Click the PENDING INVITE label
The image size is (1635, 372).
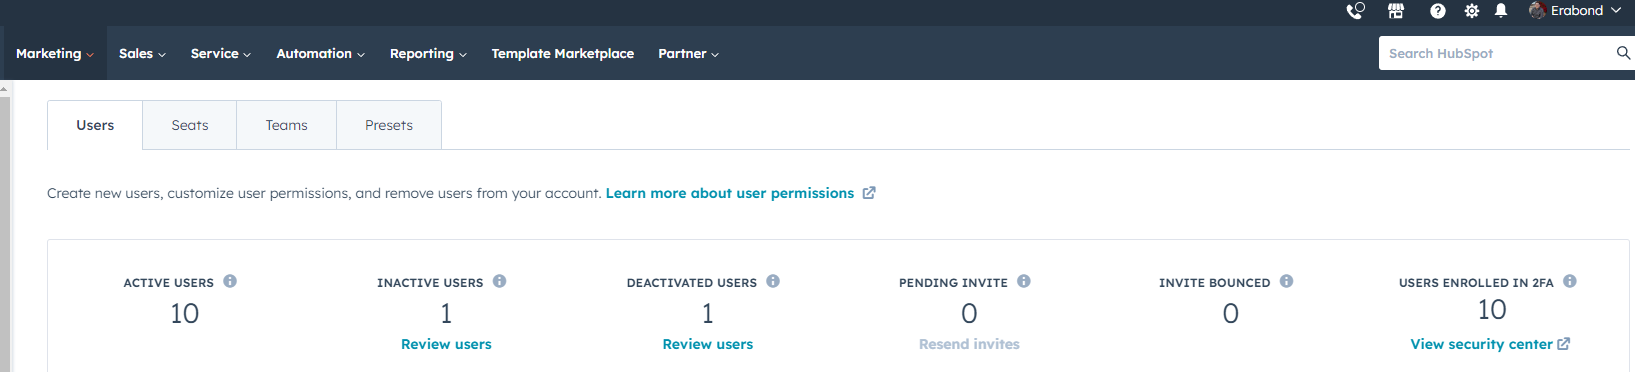click(x=953, y=283)
